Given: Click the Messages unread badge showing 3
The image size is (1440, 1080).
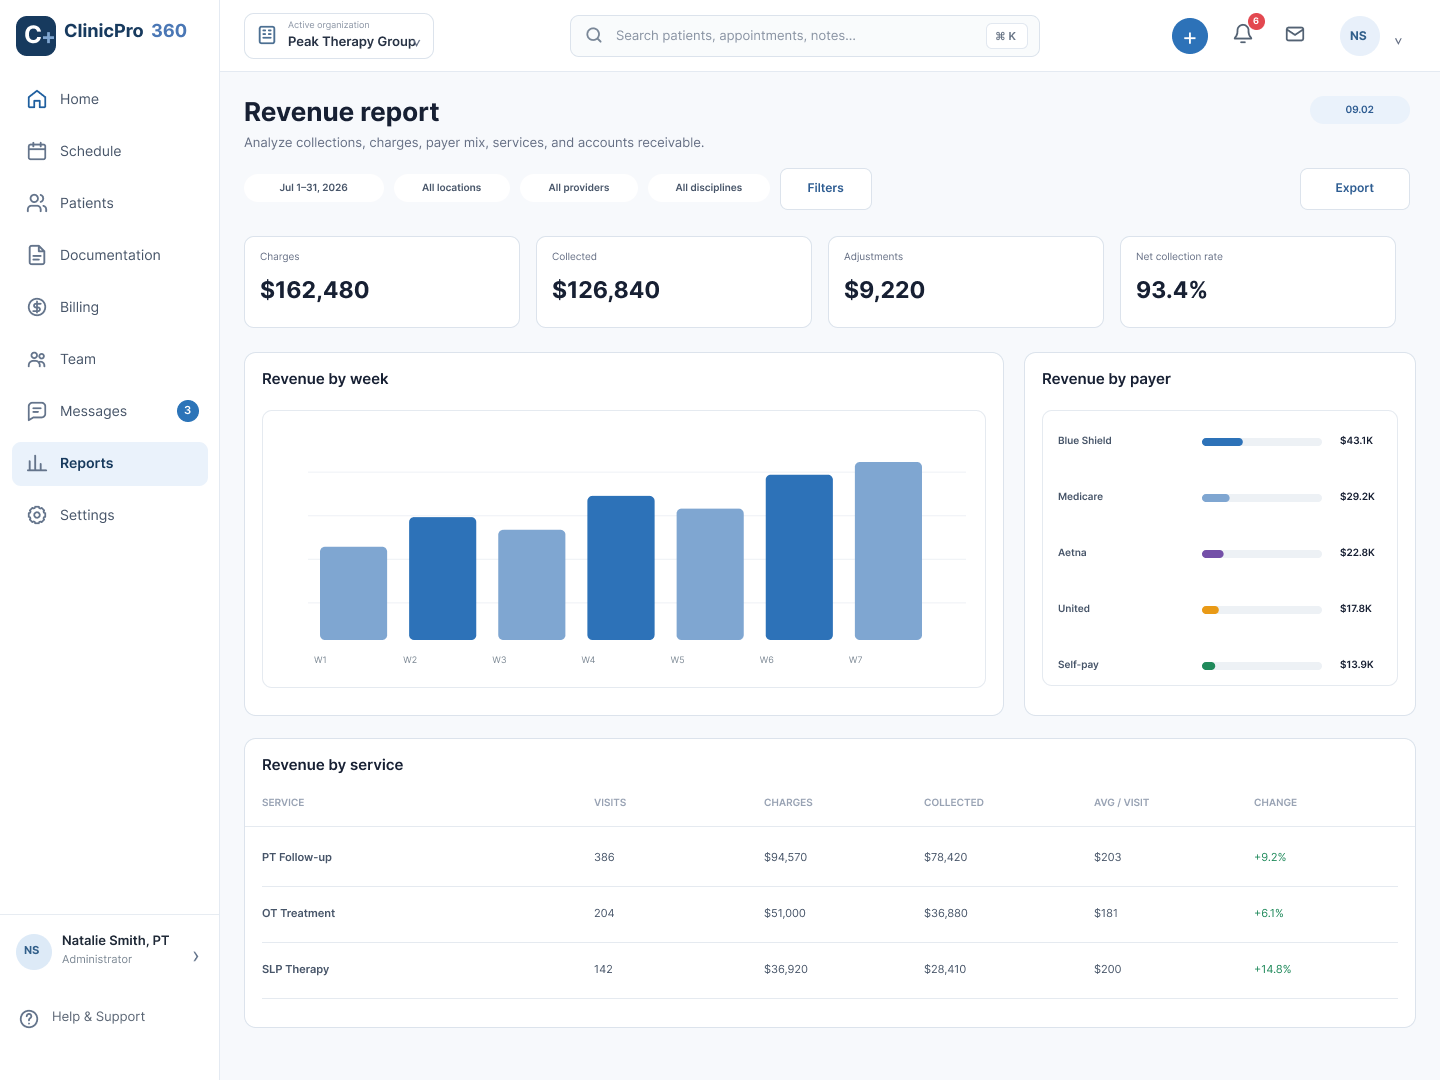Looking at the screenshot, I should point(188,411).
